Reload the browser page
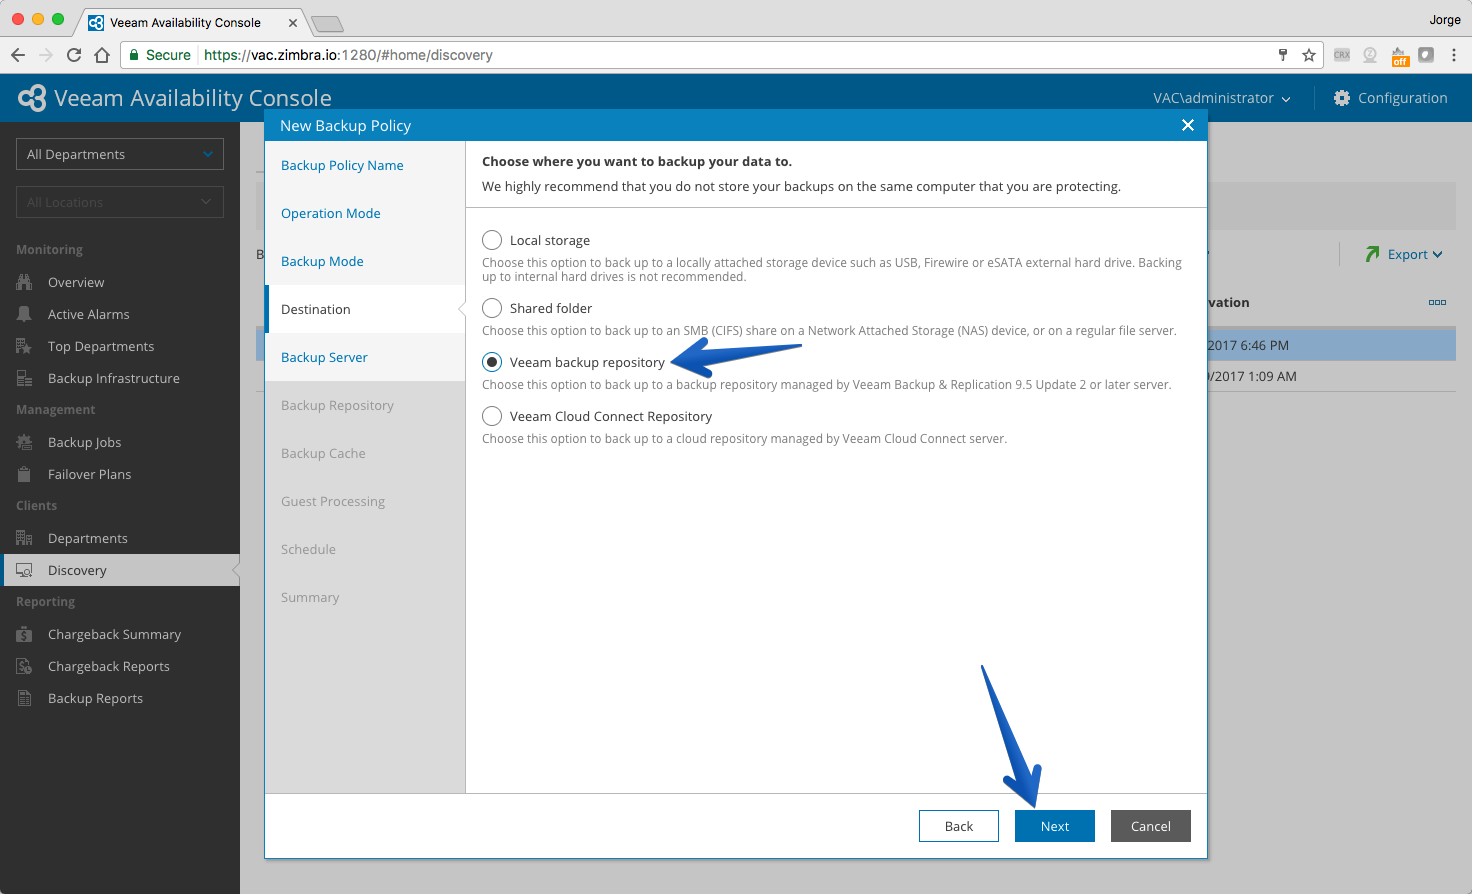 click(x=74, y=55)
